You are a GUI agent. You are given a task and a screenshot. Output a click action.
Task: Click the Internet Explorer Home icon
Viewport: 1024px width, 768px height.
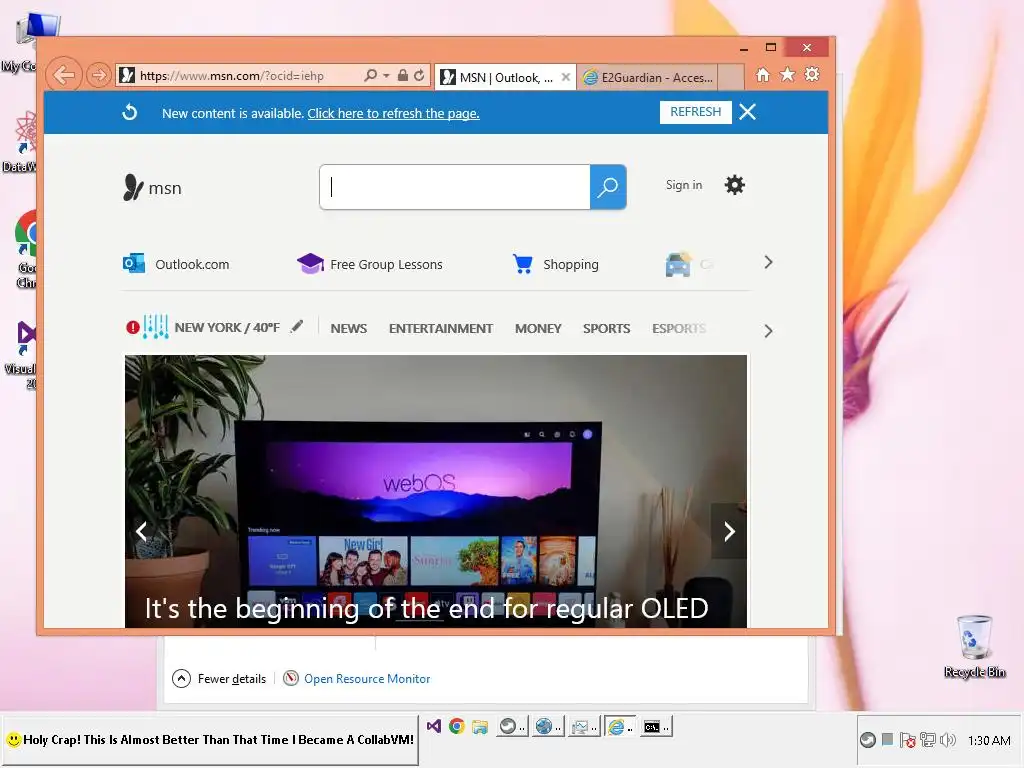(x=763, y=74)
